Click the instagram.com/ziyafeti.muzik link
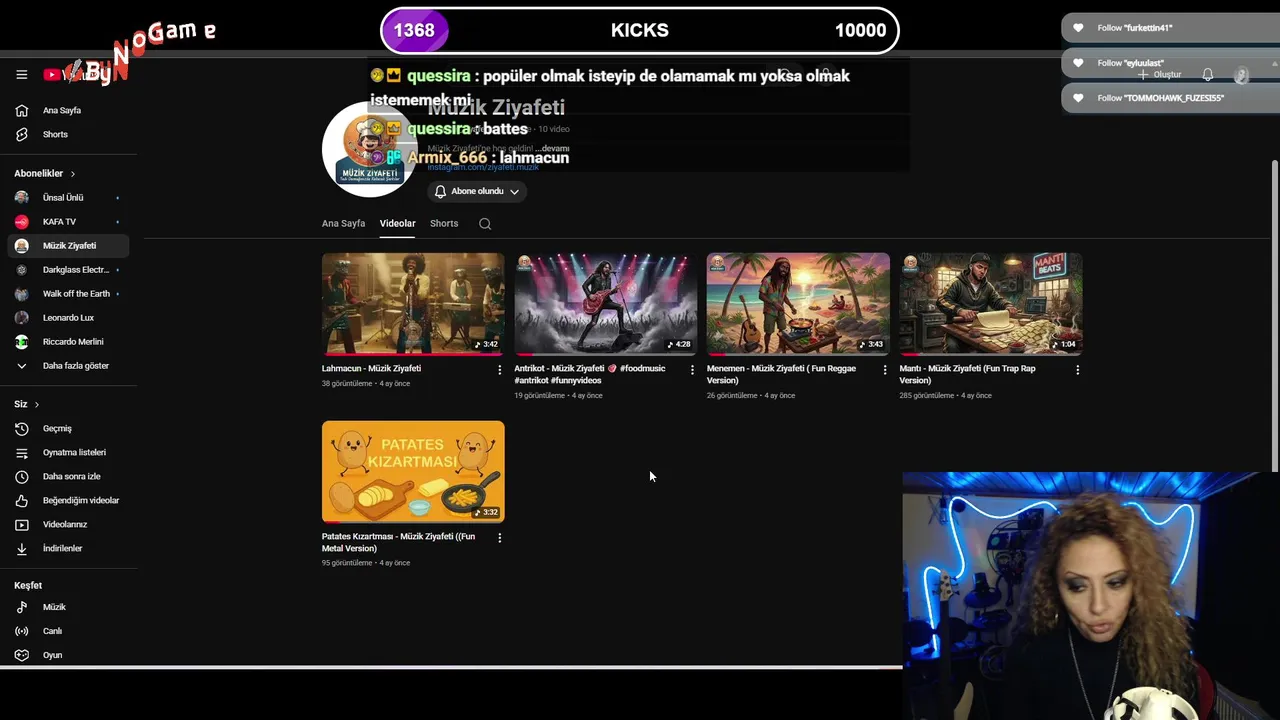1280x720 pixels. click(483, 168)
